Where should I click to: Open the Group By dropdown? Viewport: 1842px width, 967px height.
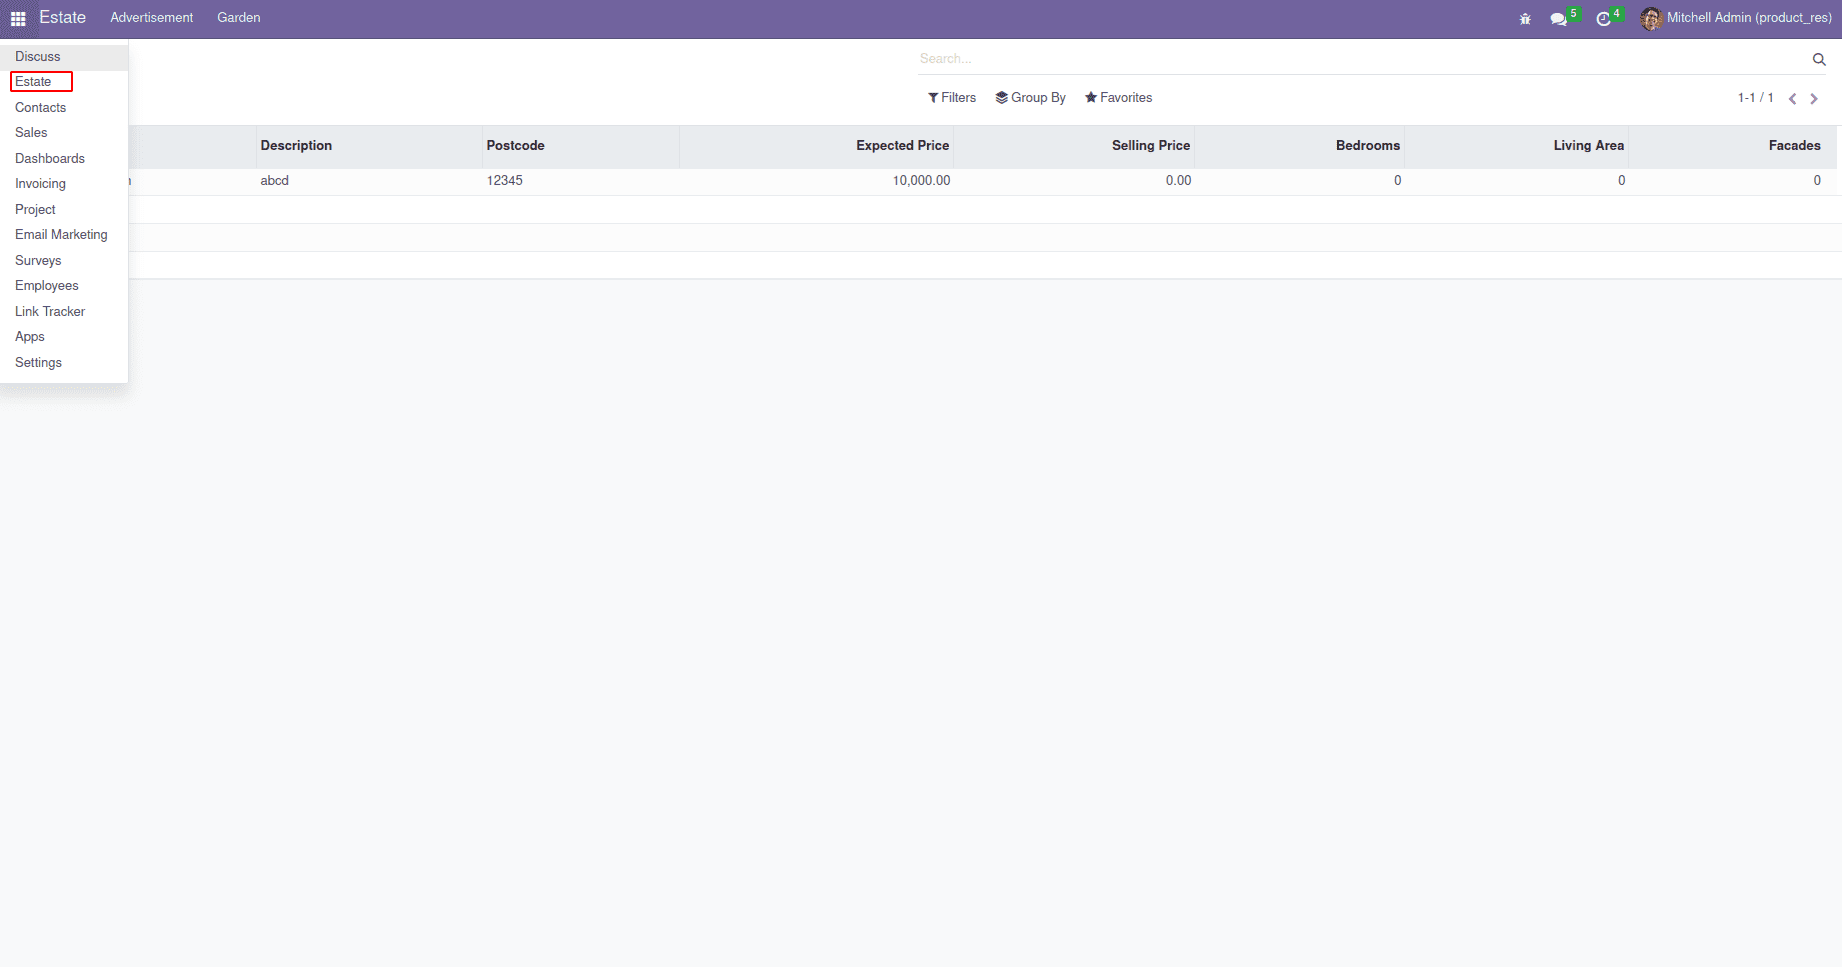click(1030, 98)
